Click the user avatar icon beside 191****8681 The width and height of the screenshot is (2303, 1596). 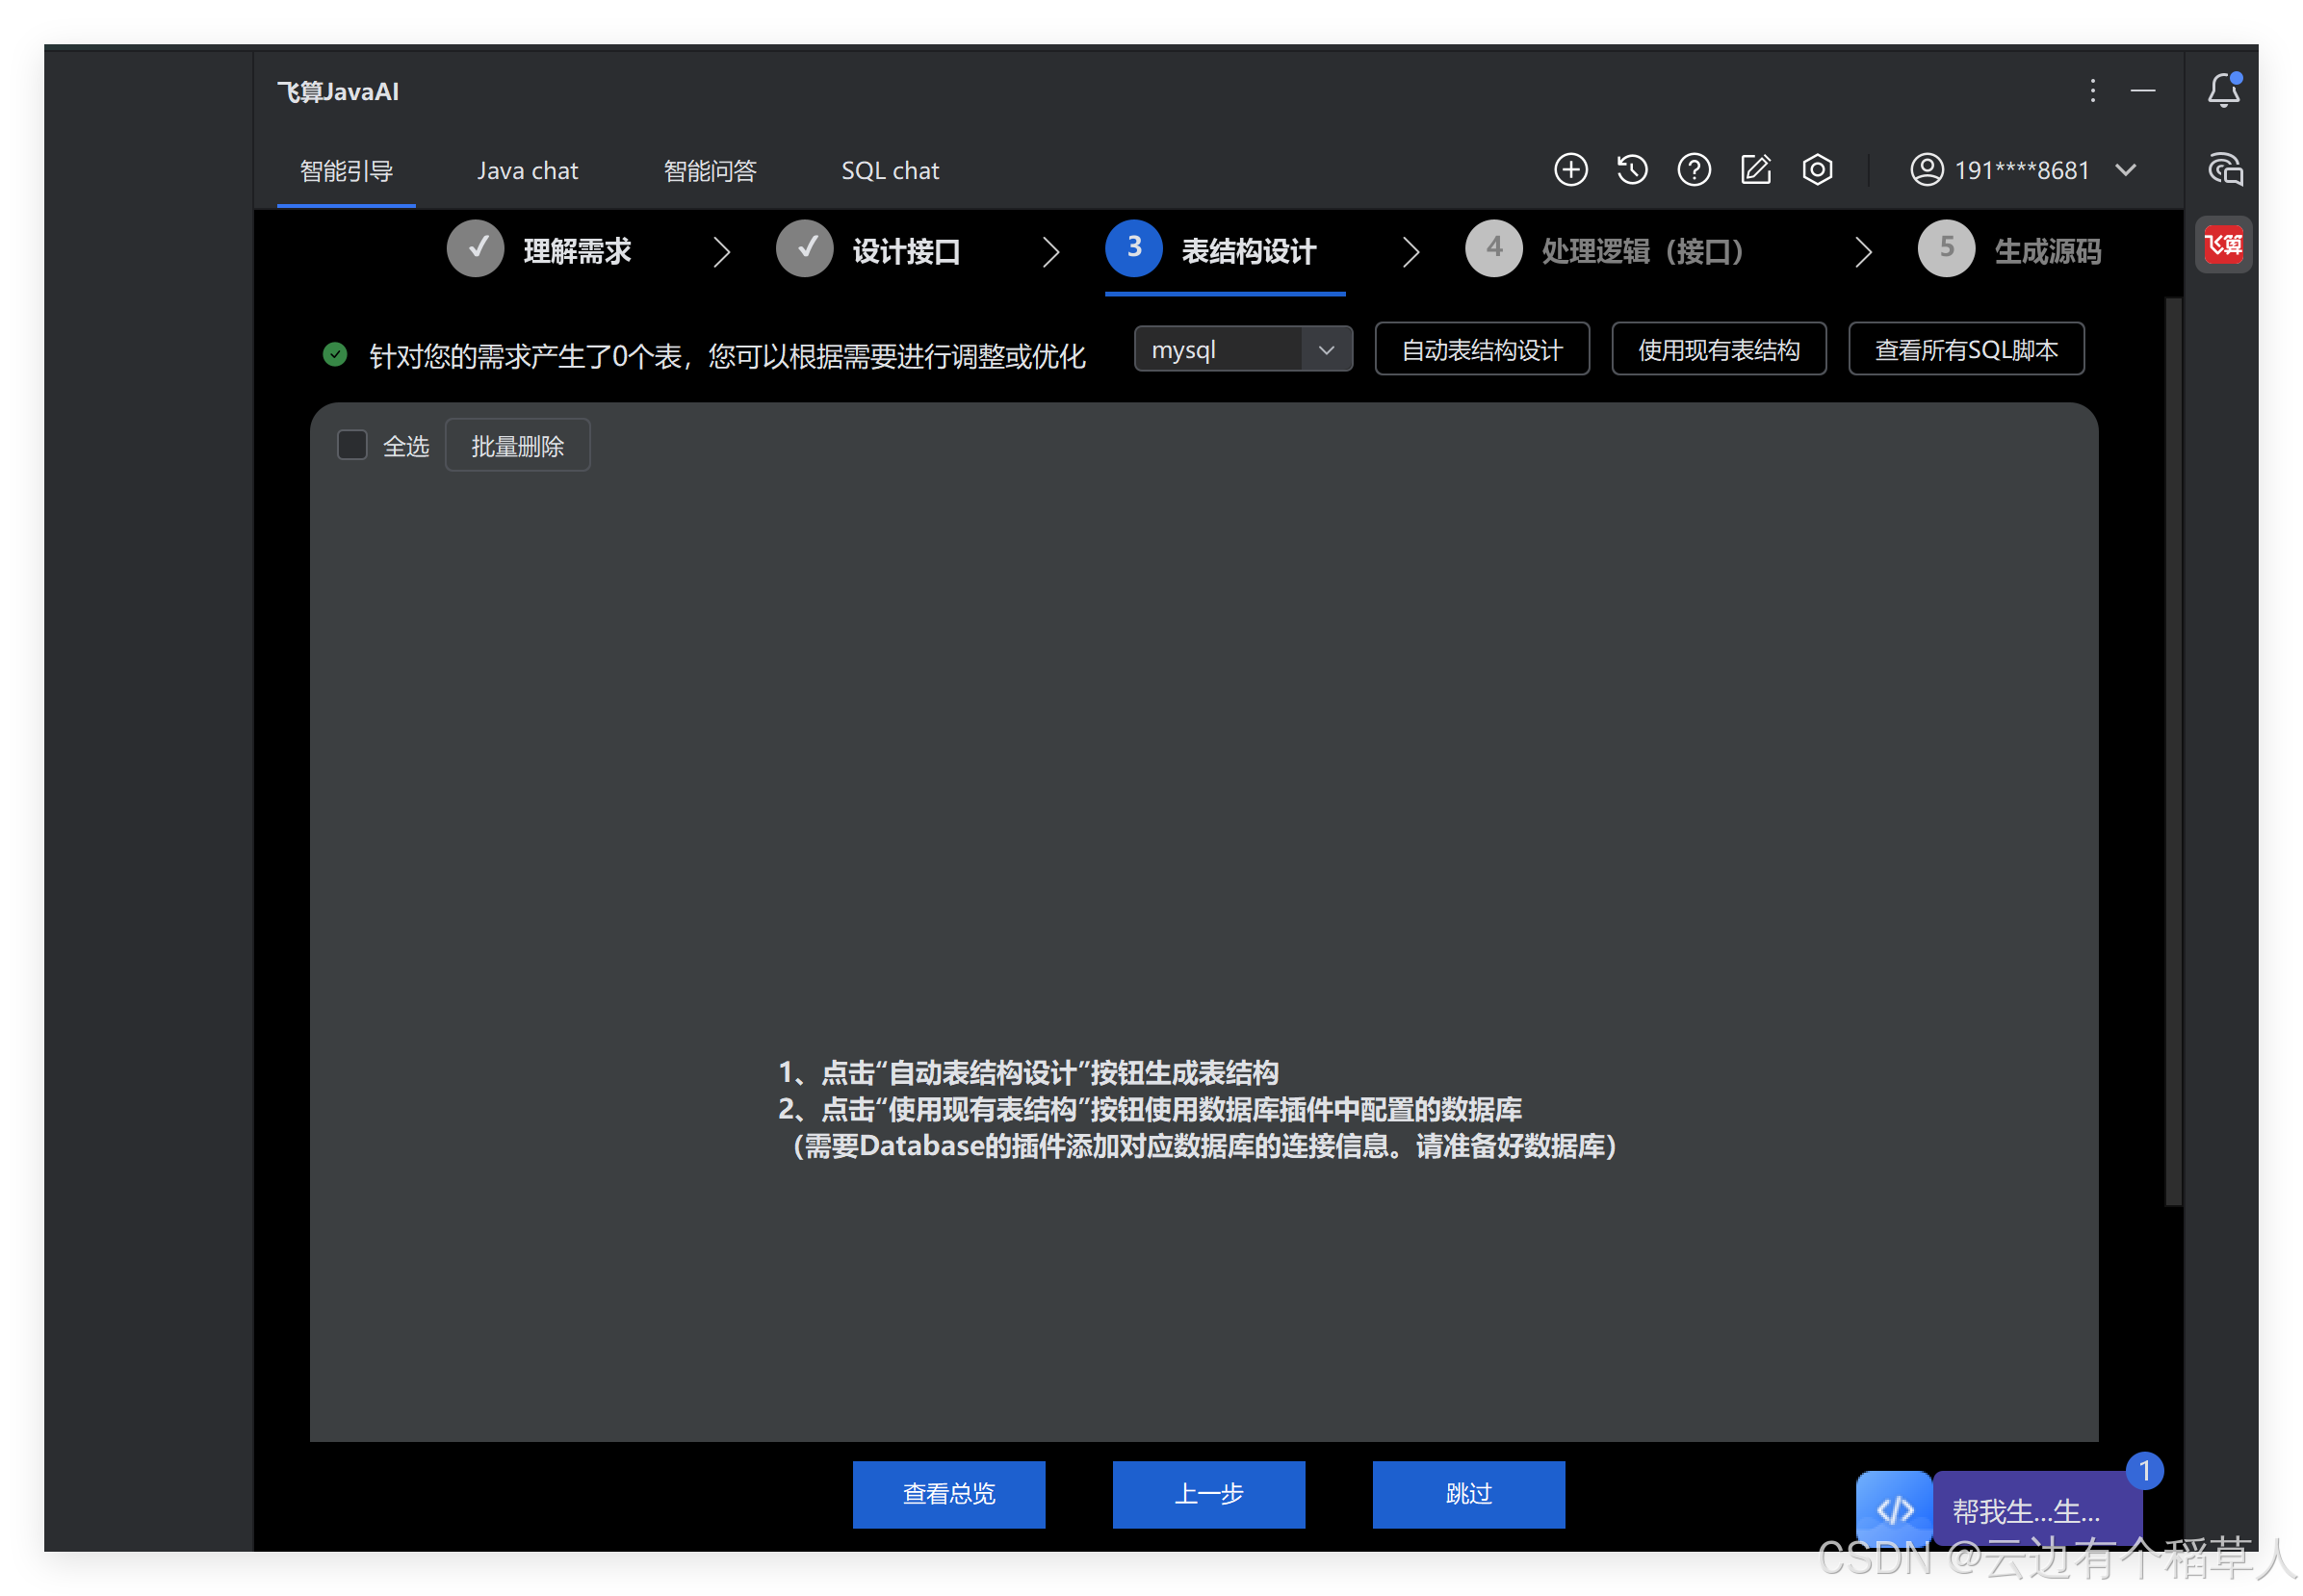click(x=1927, y=170)
